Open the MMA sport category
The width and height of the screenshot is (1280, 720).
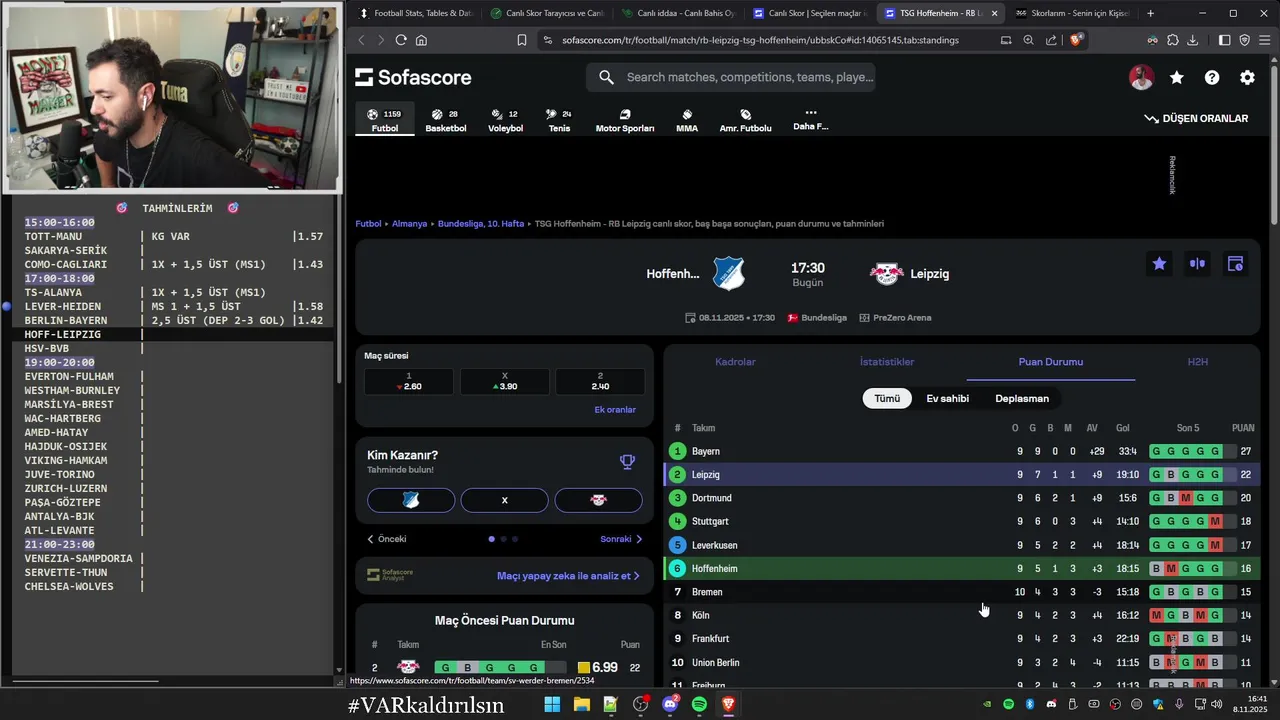pyautogui.click(x=687, y=120)
